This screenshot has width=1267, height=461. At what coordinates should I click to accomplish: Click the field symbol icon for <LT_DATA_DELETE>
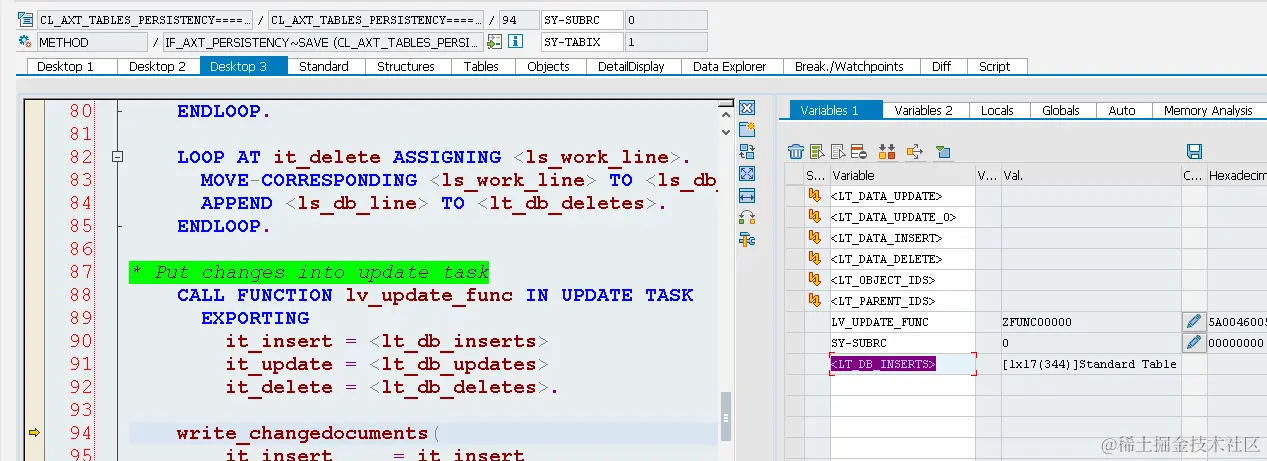815,259
